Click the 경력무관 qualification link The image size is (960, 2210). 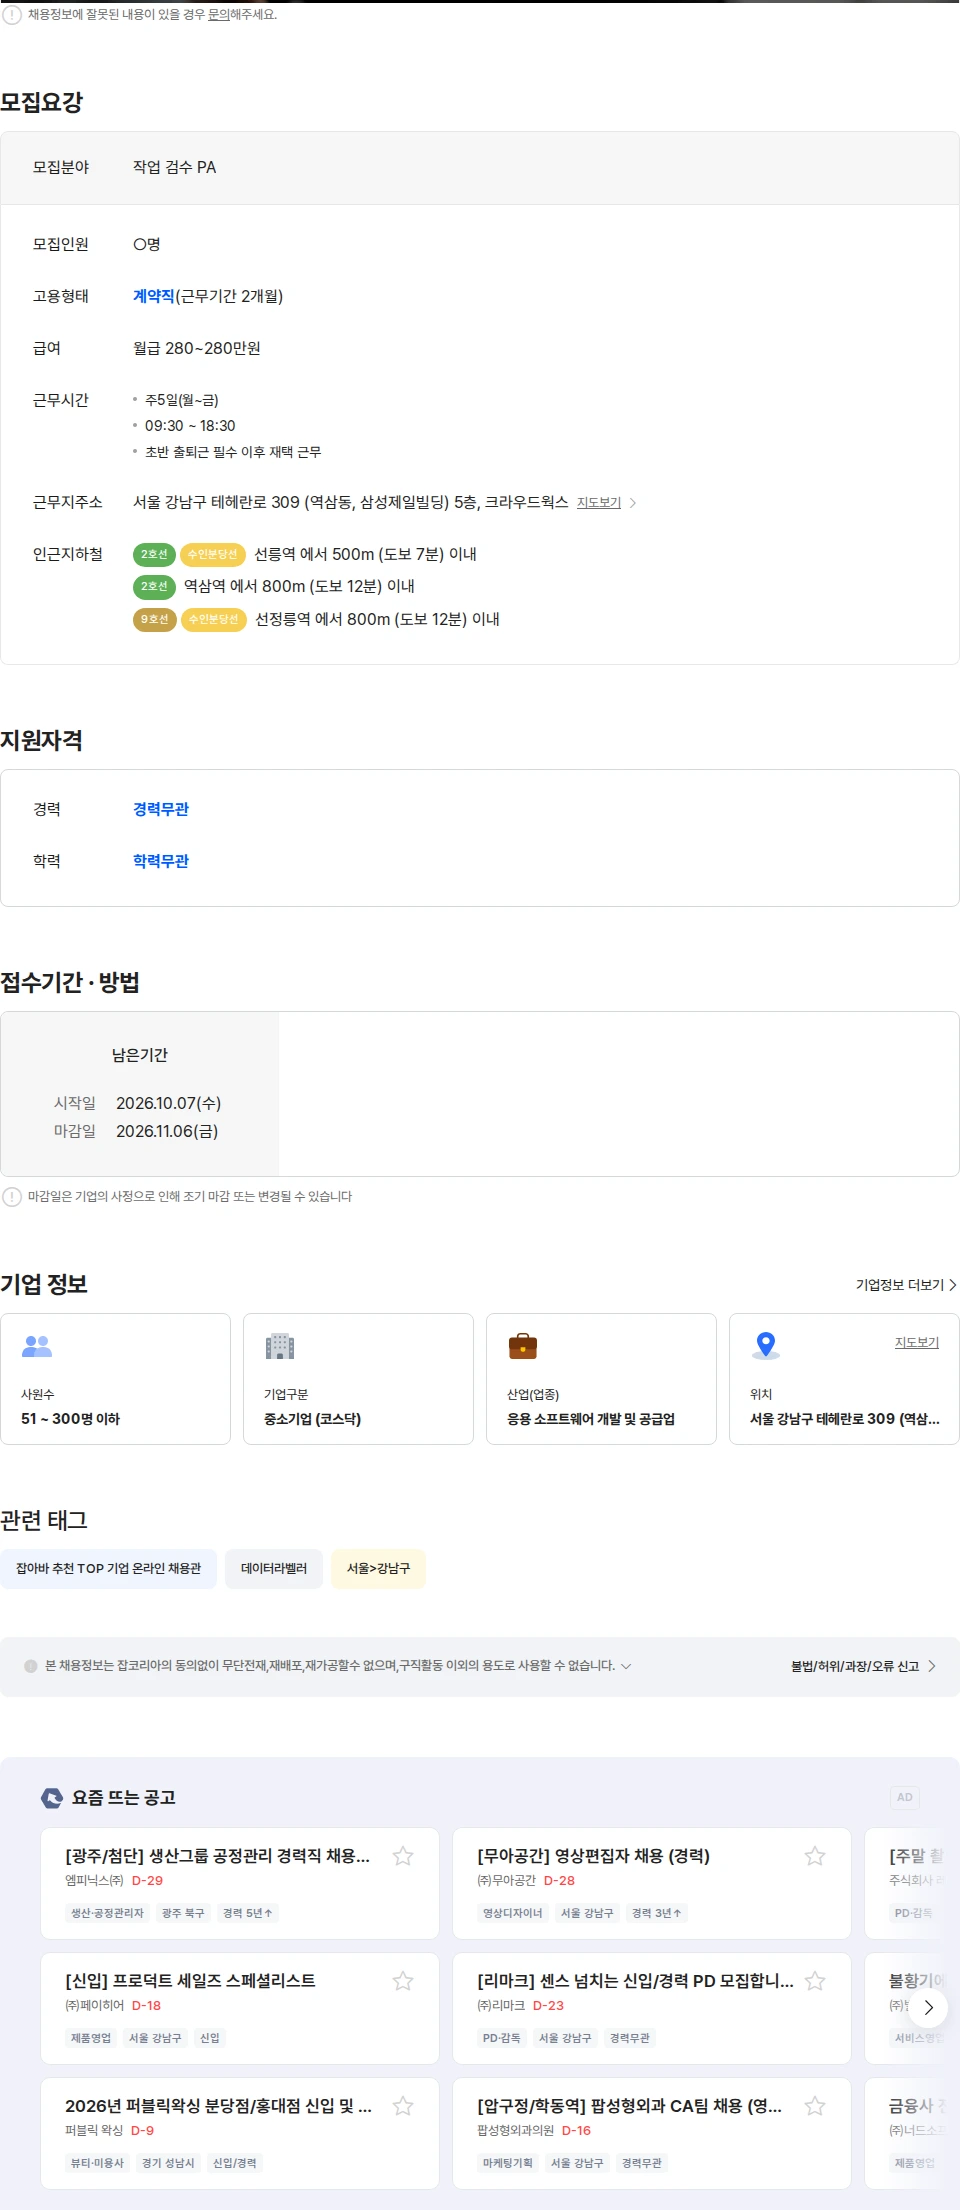[x=161, y=809]
